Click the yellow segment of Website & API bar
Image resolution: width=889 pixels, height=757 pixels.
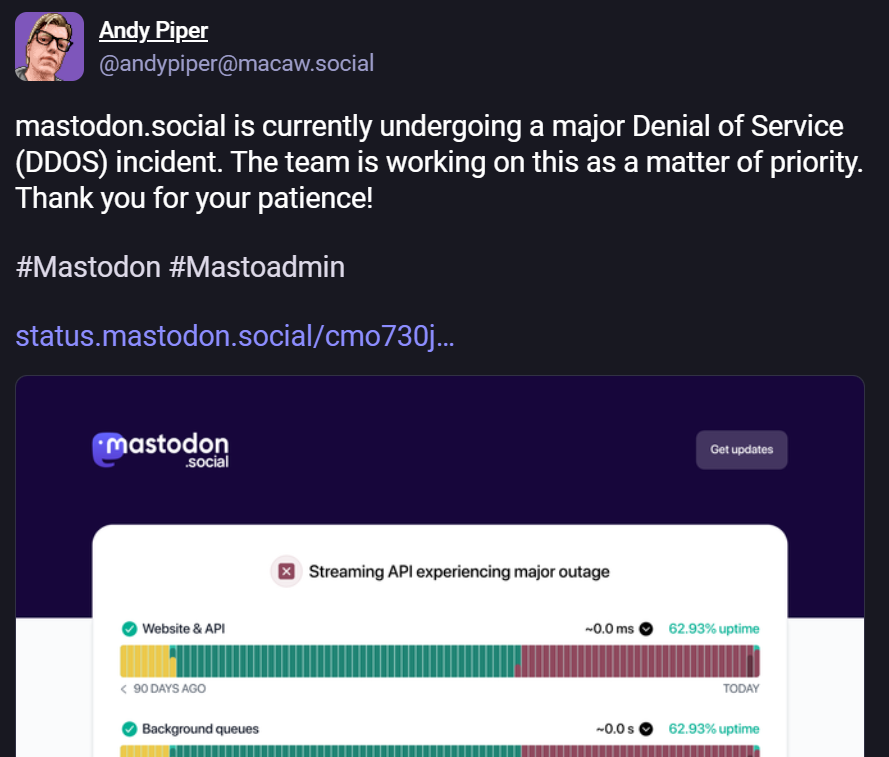(x=145, y=662)
